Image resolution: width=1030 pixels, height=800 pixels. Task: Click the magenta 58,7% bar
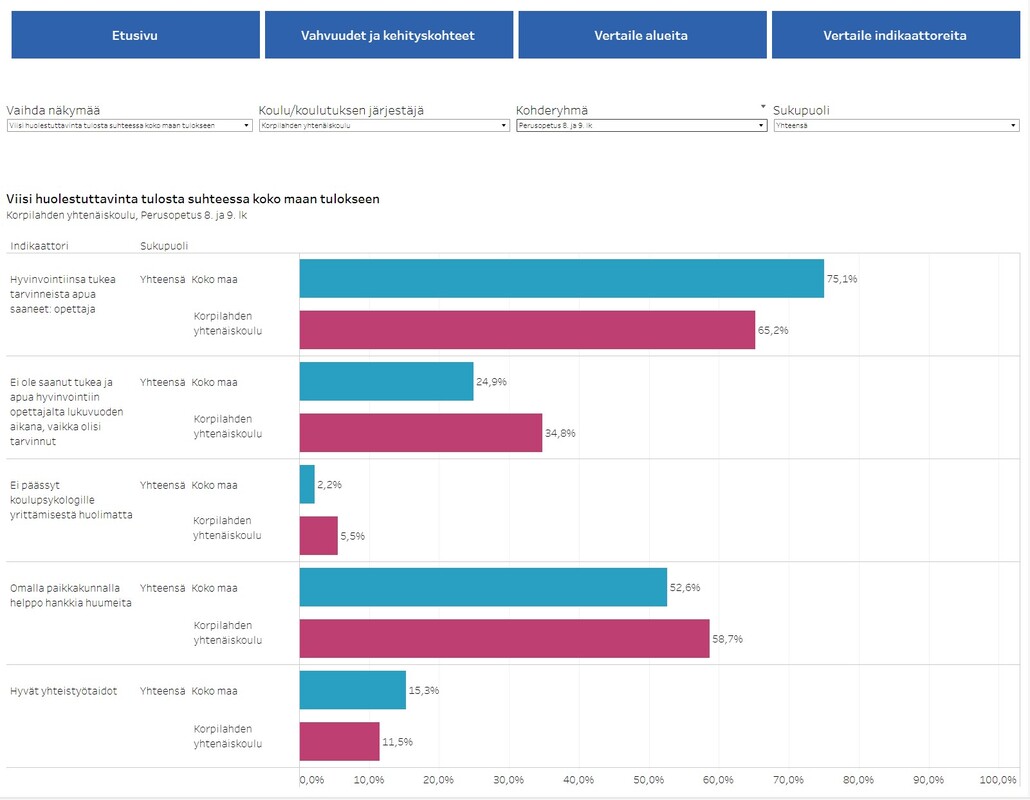point(504,639)
